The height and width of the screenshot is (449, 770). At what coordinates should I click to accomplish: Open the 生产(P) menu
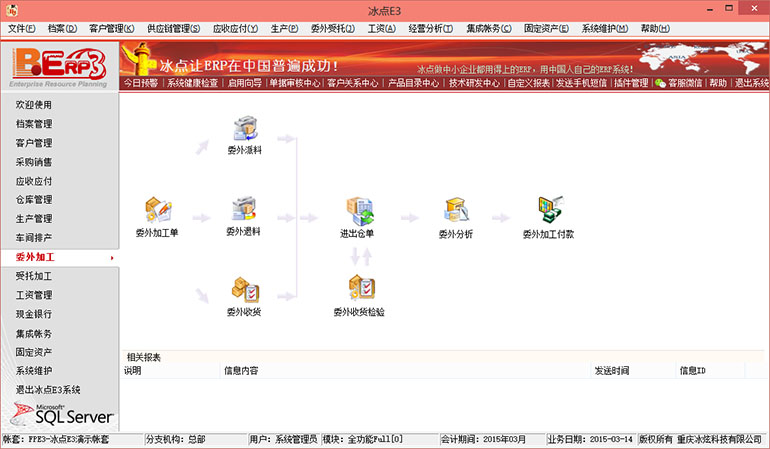pyautogui.click(x=284, y=28)
